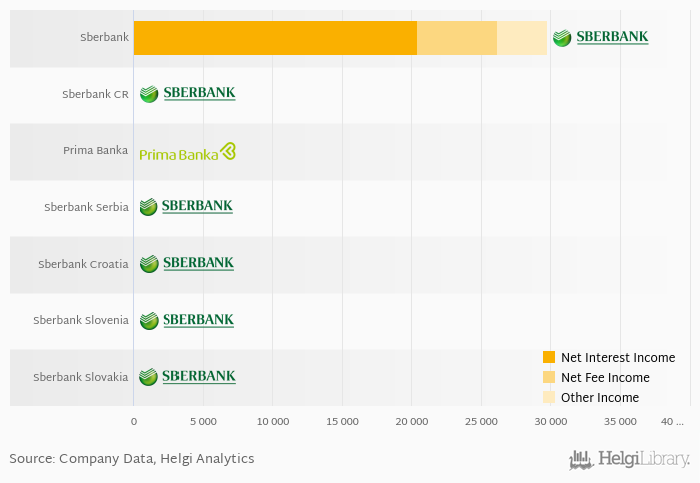
Task: Select the Net Fee Income bar segment
Action: pyautogui.click(x=457, y=38)
